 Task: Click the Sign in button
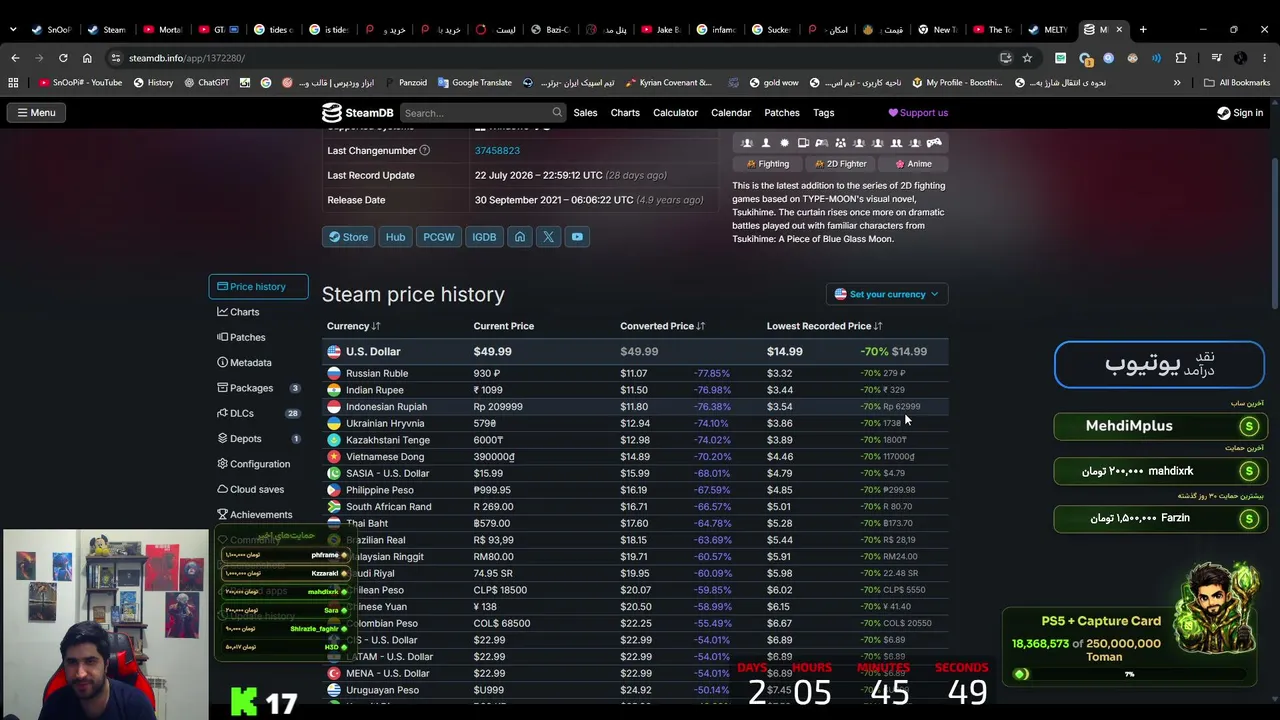tap(1240, 113)
